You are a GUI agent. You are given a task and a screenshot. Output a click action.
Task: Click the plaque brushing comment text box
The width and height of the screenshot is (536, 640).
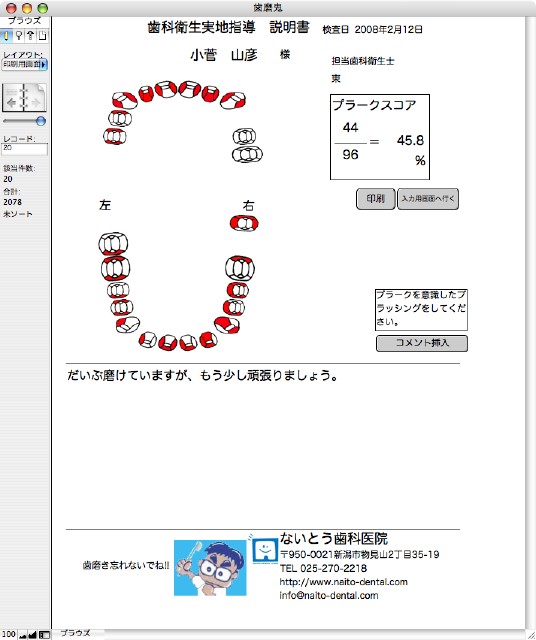(x=421, y=310)
